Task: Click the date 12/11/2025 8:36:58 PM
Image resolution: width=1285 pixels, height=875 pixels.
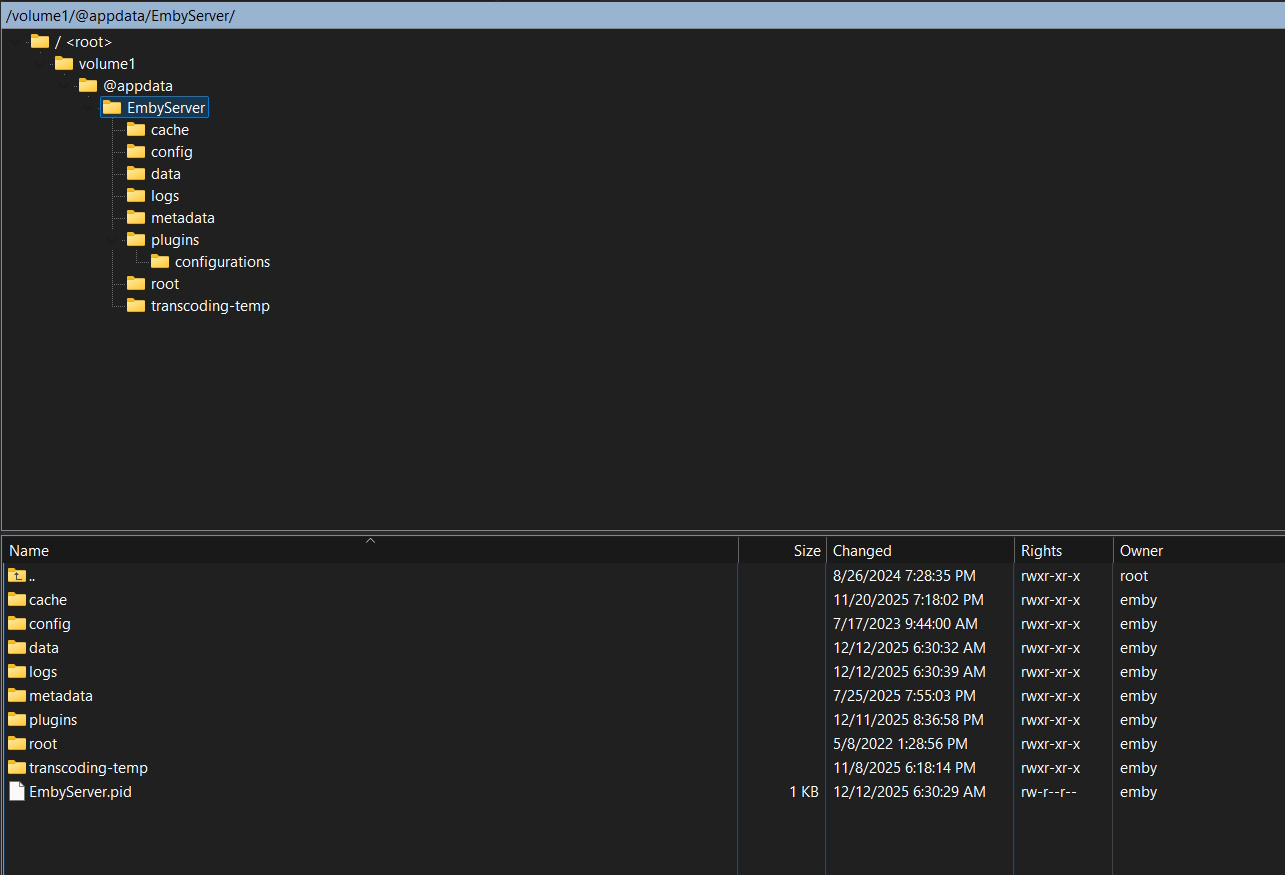Action: [908, 720]
